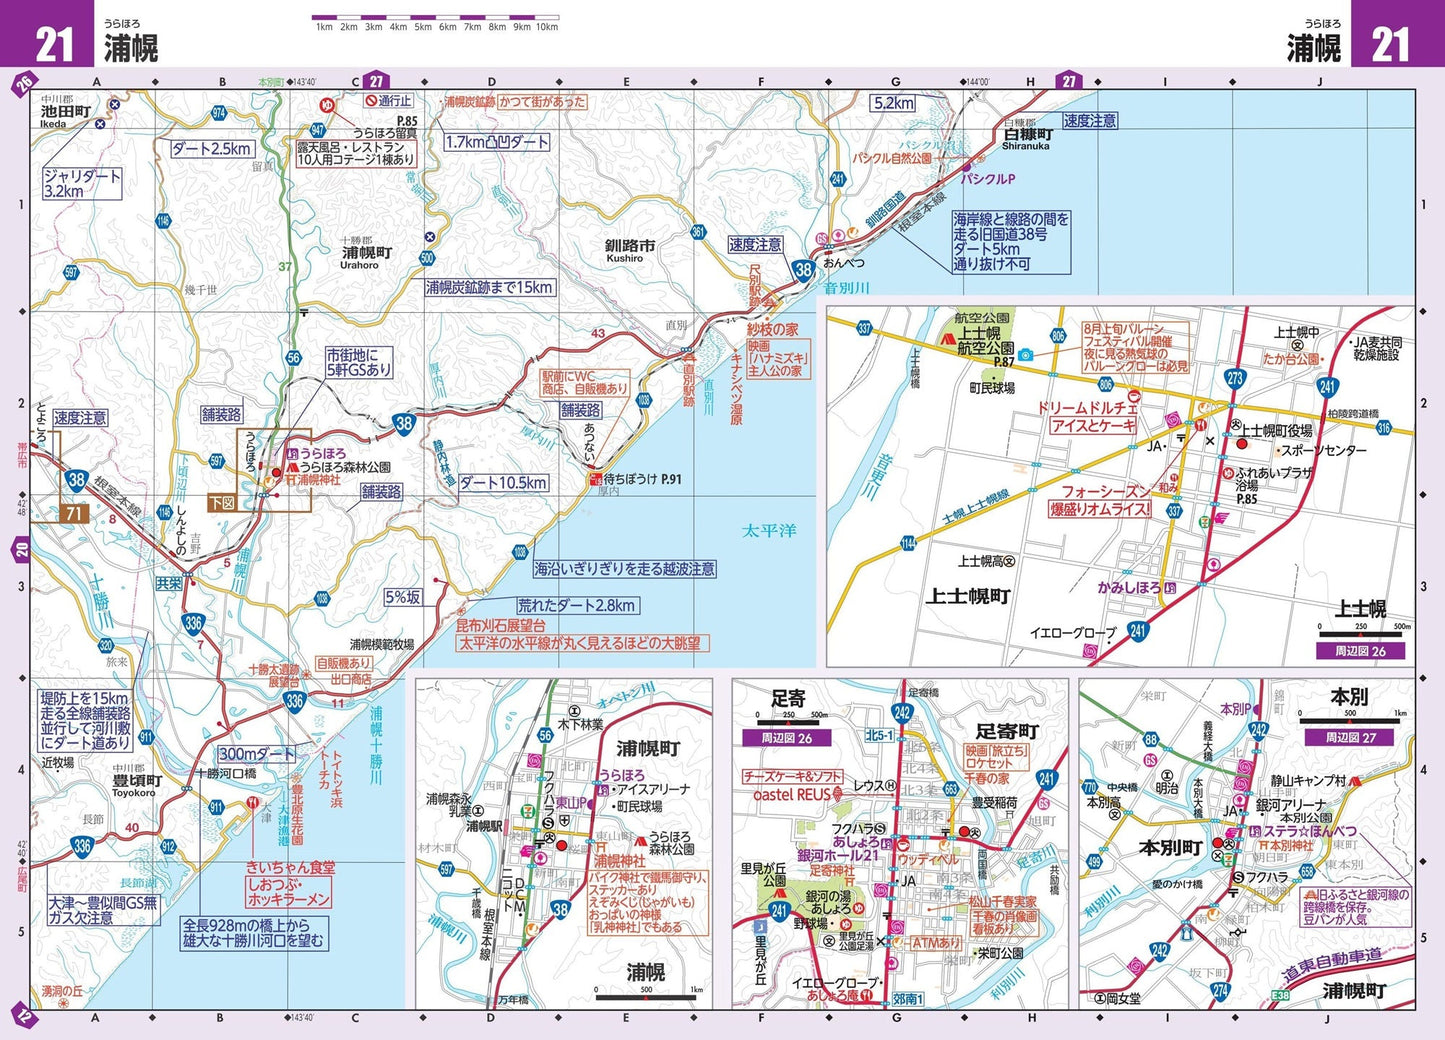Click the Route 88 shield in Honbetsu inset
Image resolution: width=1445 pixels, height=1040 pixels.
(x=1151, y=740)
